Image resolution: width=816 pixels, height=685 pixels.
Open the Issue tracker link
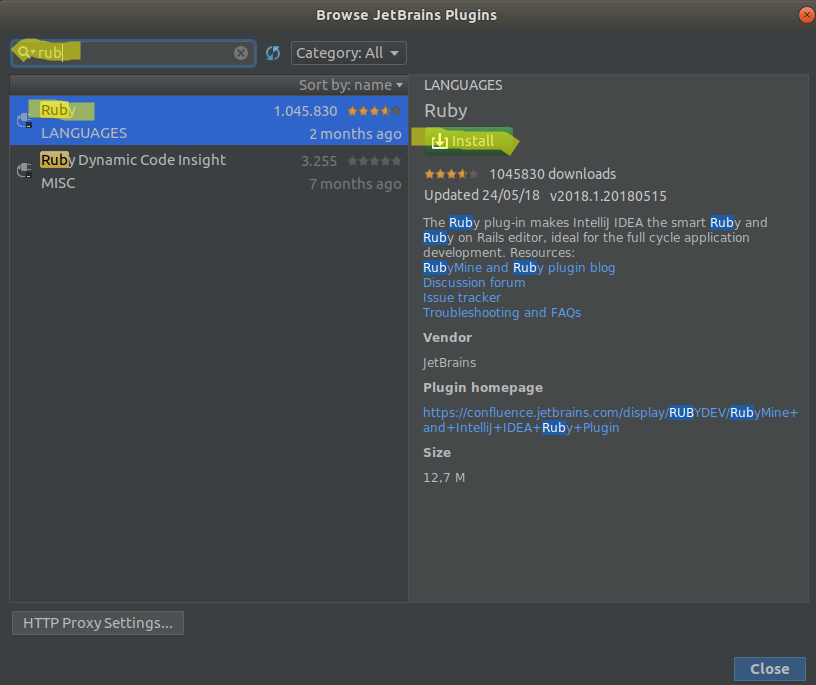tap(462, 298)
